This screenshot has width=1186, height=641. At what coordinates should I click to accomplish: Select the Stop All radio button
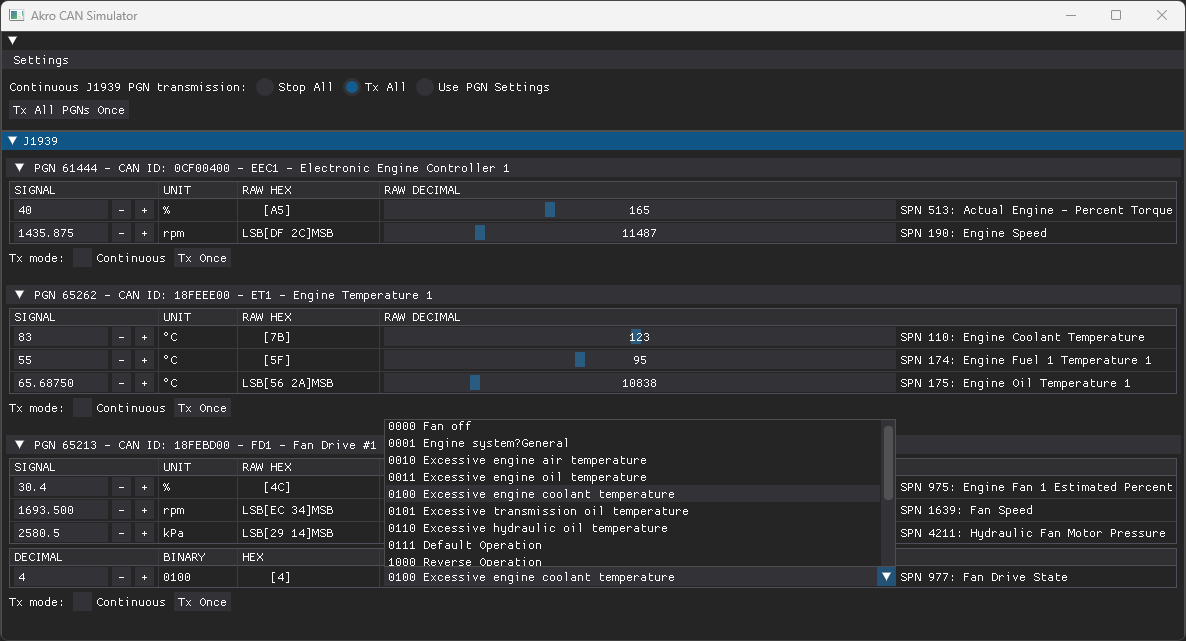[x=263, y=87]
